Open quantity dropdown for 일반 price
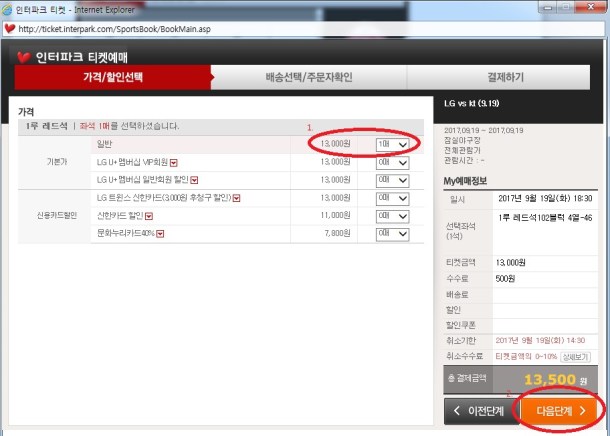Viewport: 610px width, 436px height. click(x=393, y=145)
